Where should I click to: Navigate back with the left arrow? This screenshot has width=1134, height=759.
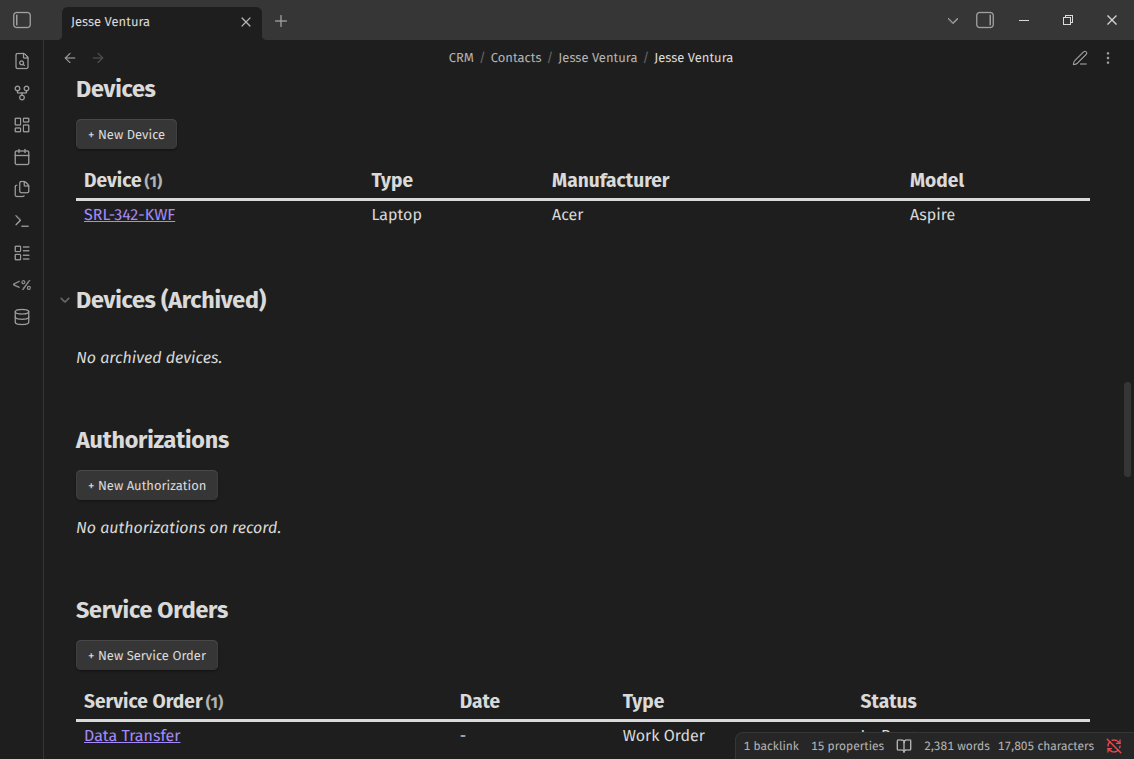(x=69, y=58)
